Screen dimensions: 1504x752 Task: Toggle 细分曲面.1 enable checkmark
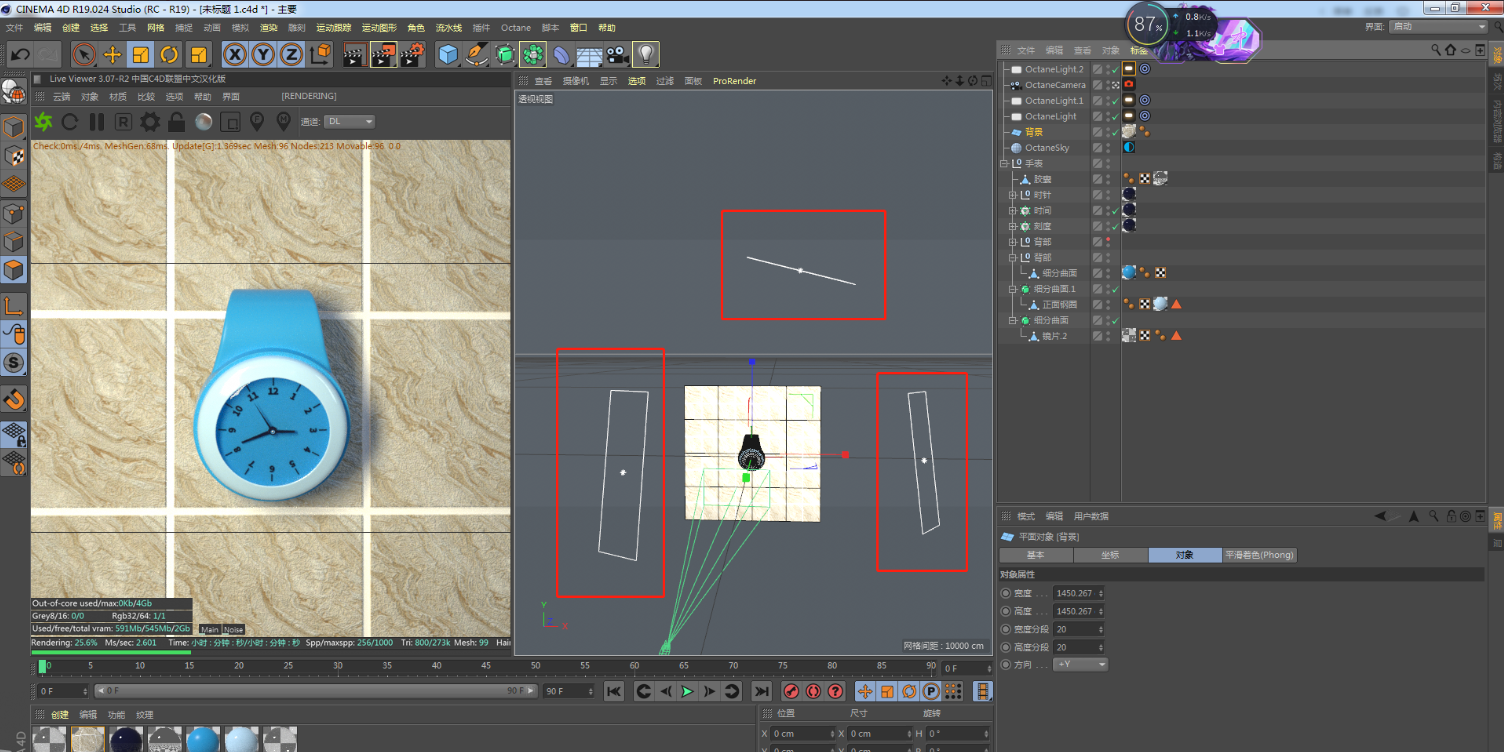pos(1115,289)
